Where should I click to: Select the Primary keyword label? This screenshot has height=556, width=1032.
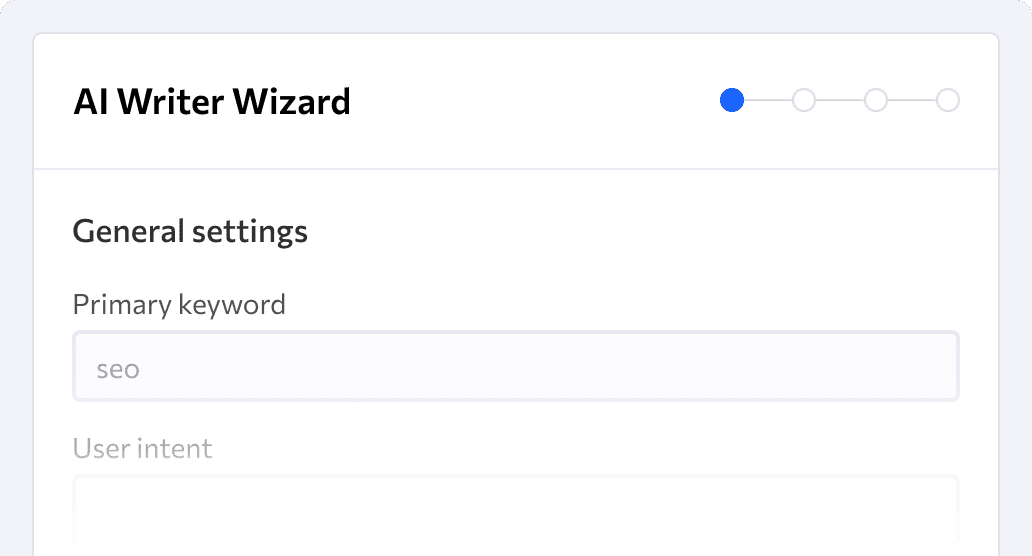coord(179,305)
